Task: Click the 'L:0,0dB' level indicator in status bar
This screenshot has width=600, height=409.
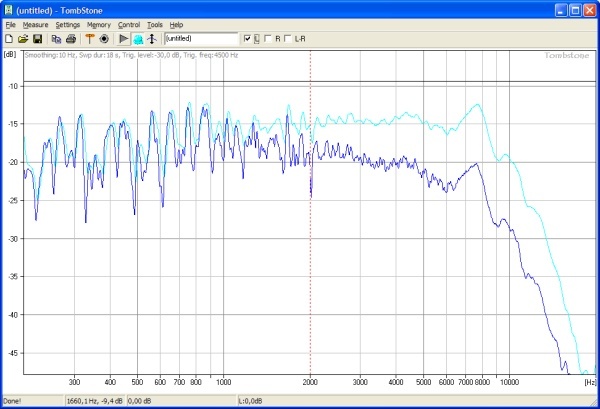Action: point(251,401)
